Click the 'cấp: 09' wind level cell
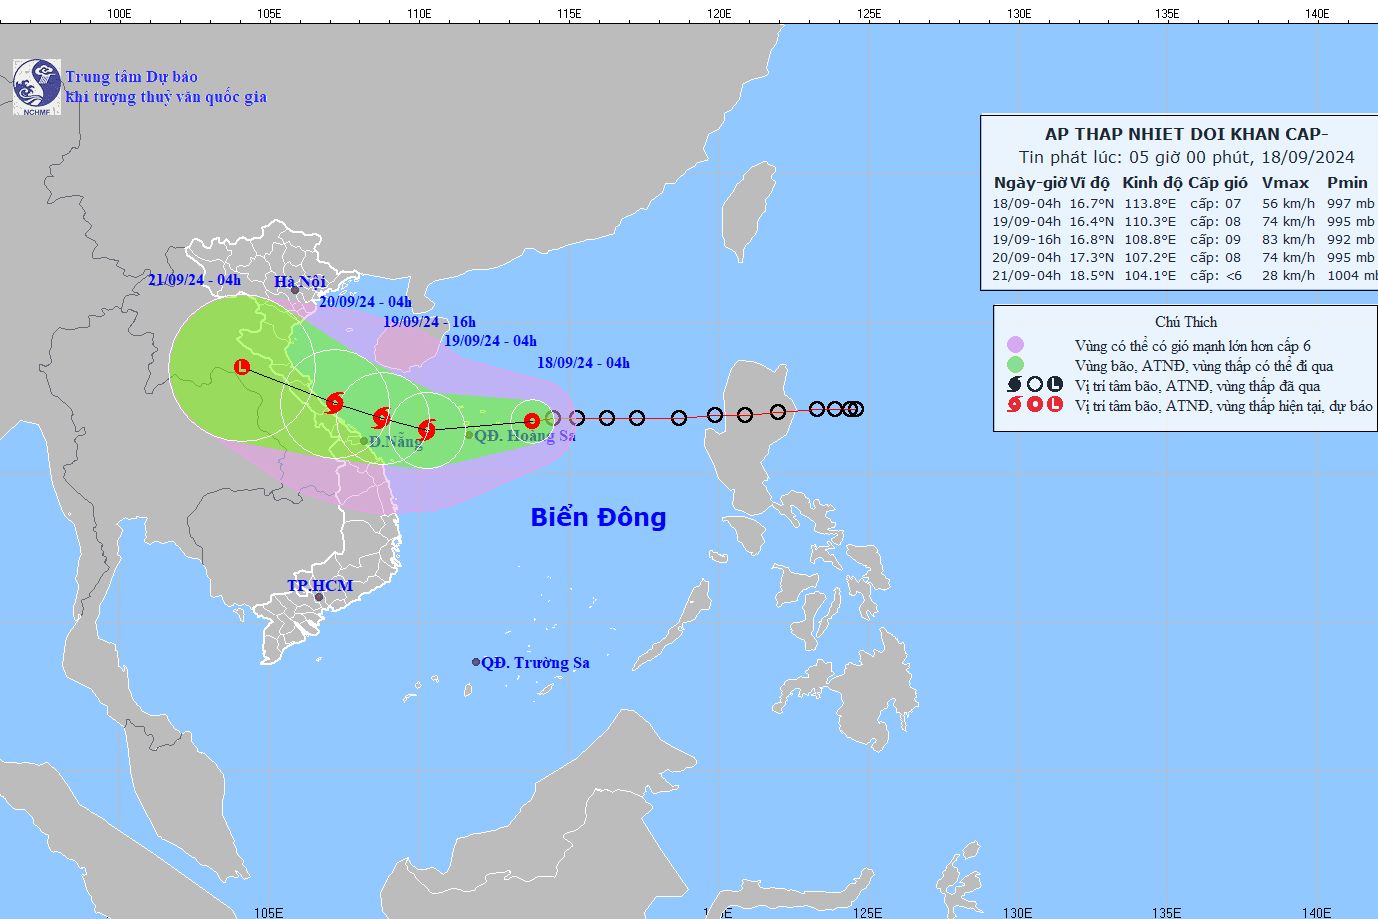Image resolution: width=1378 pixels, height=919 pixels. point(1215,240)
